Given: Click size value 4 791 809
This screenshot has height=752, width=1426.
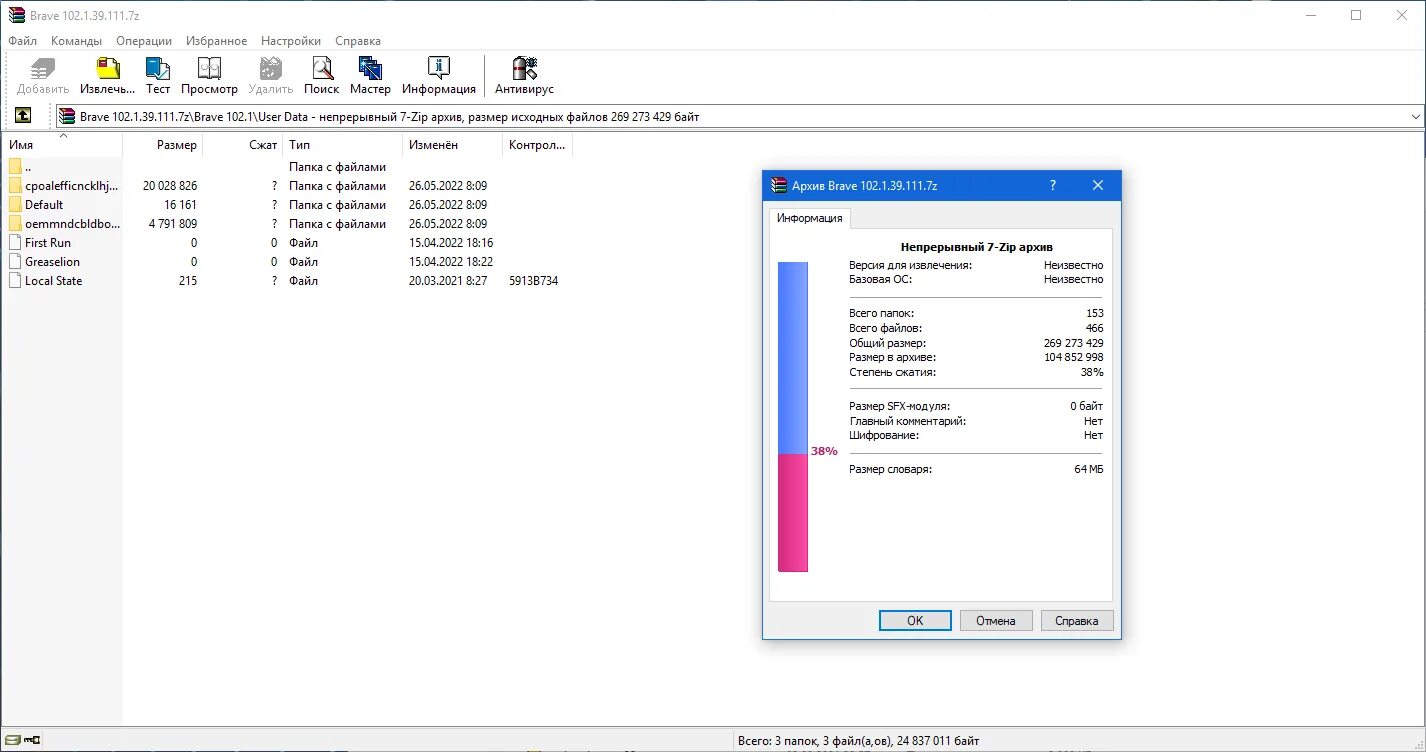Looking at the screenshot, I should point(173,224).
